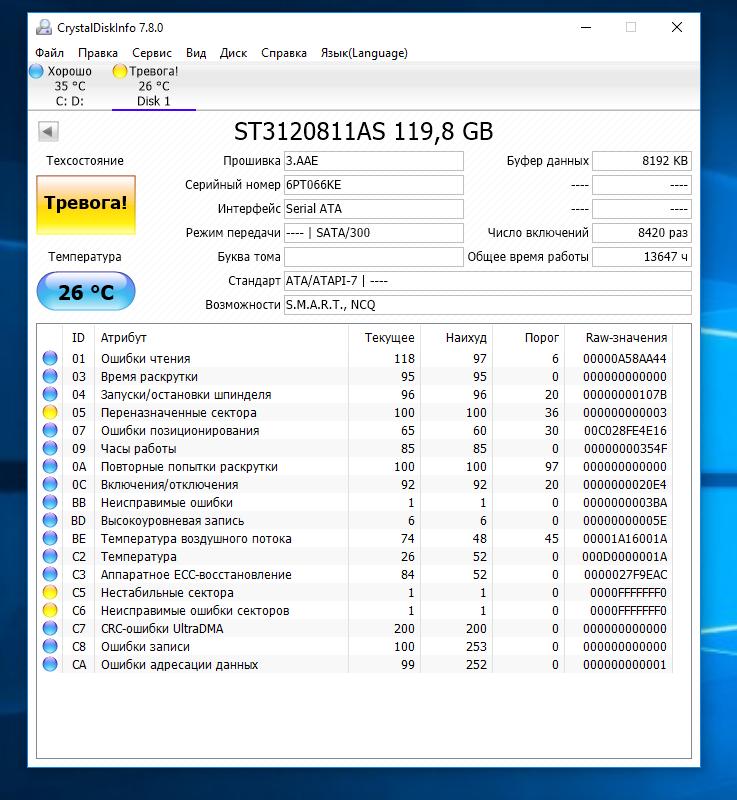Click raw value 0000027F9EAC

coord(625,574)
